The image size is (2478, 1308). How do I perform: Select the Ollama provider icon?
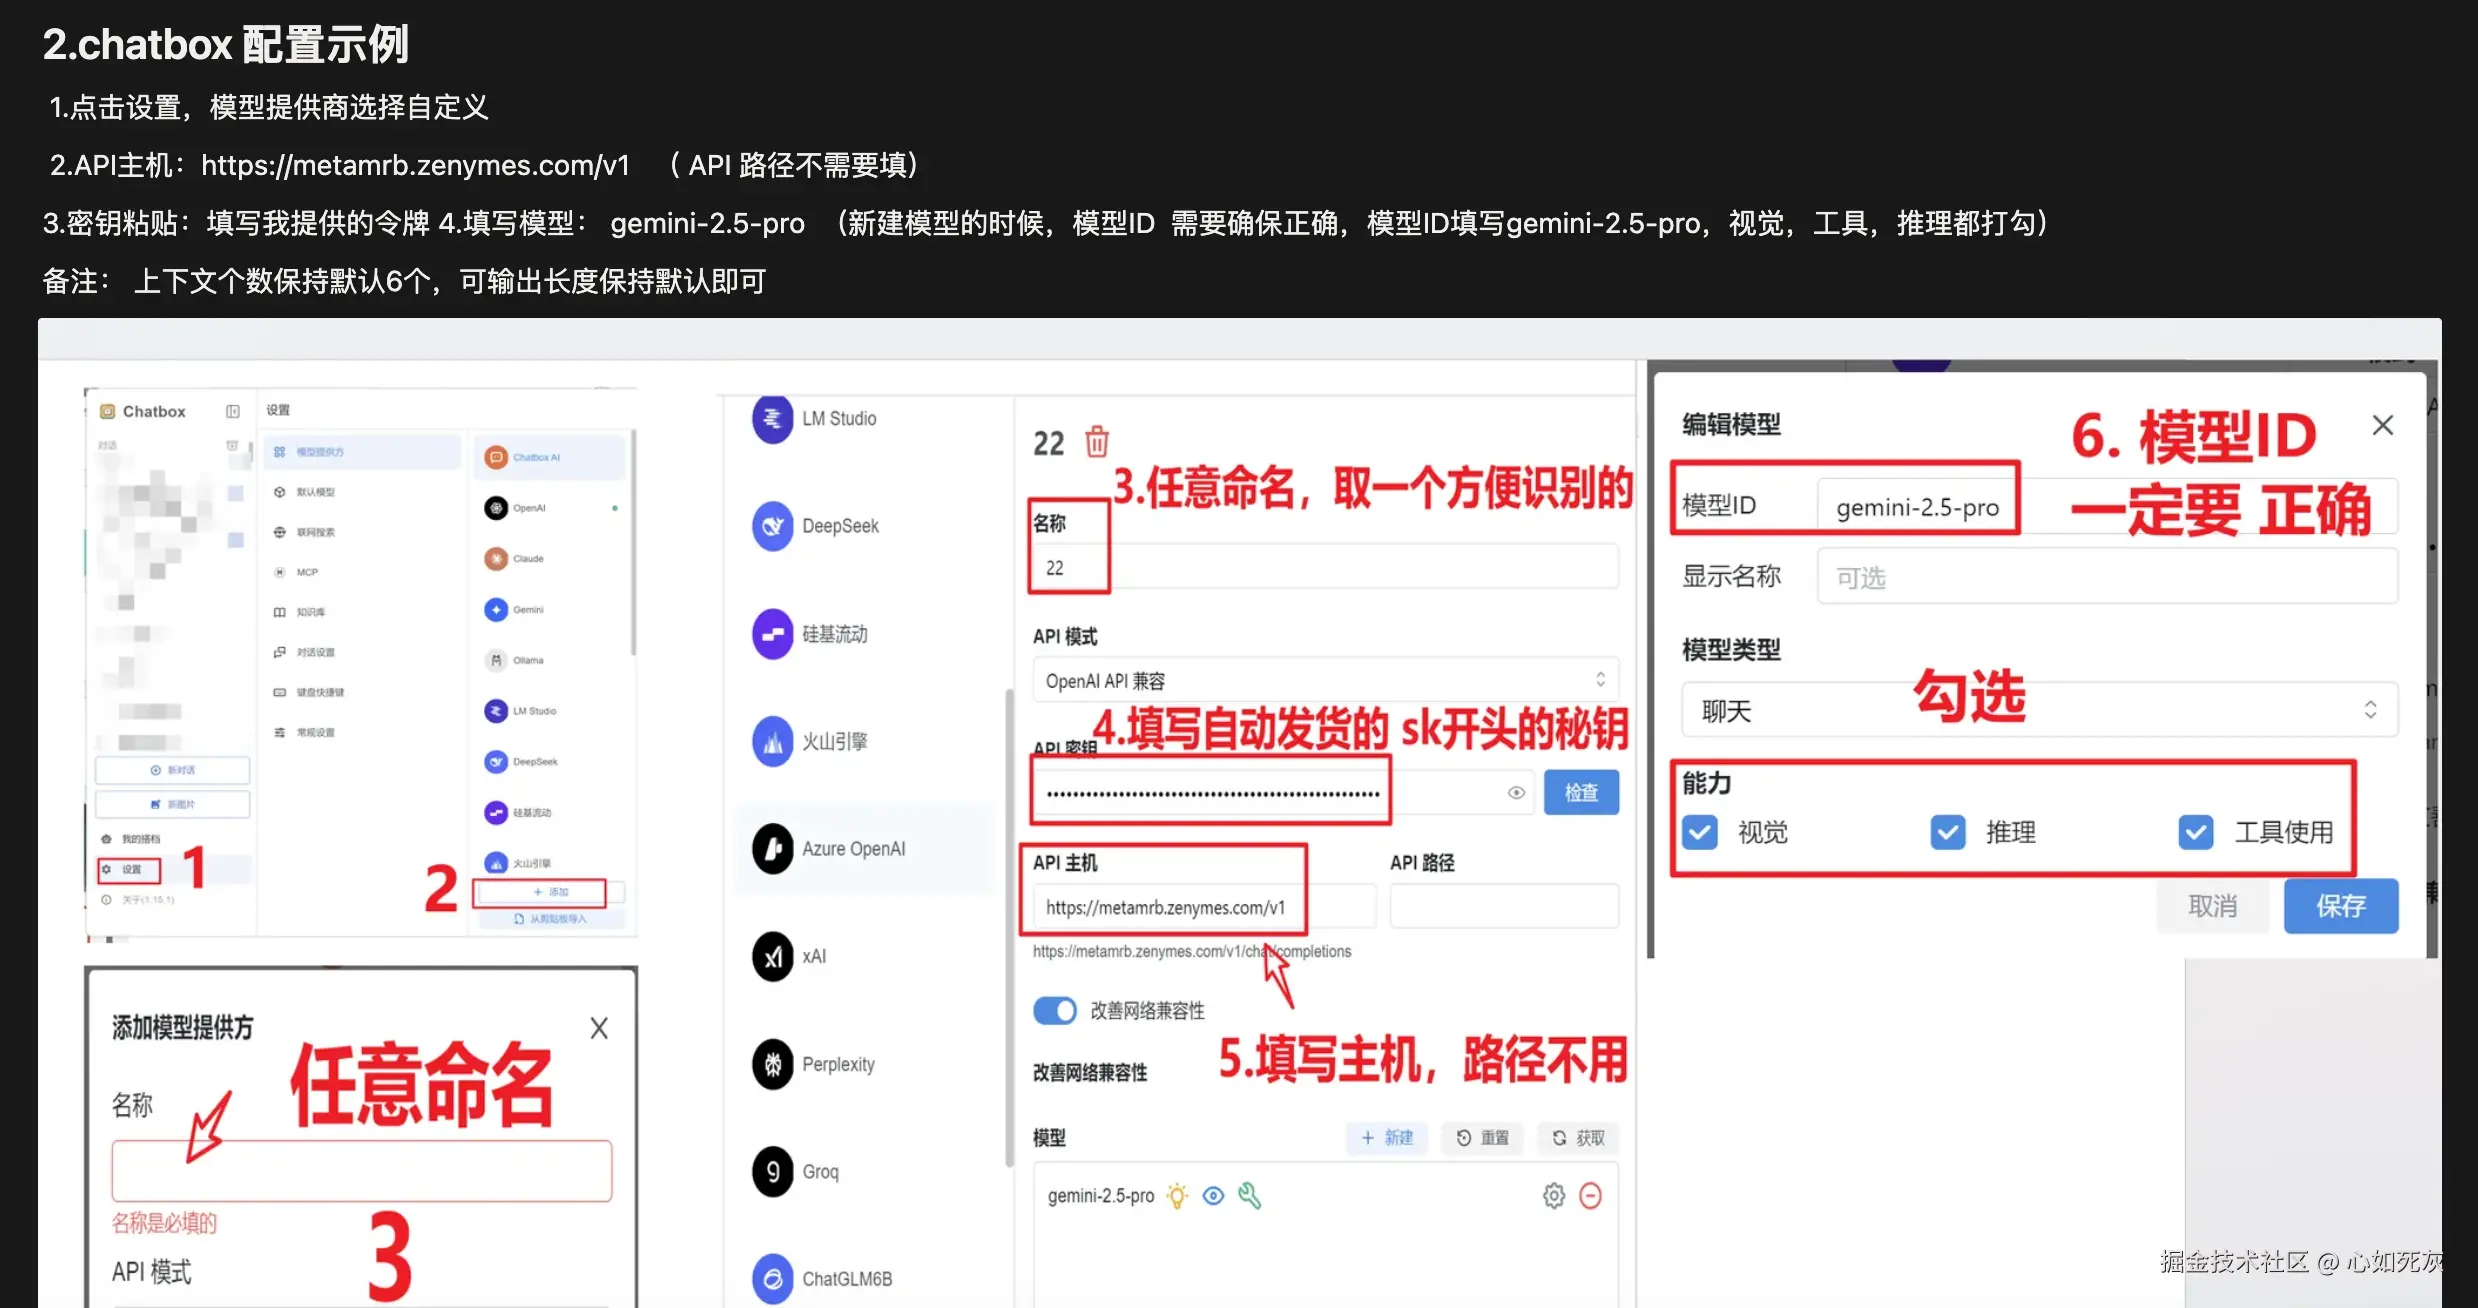click(x=495, y=660)
